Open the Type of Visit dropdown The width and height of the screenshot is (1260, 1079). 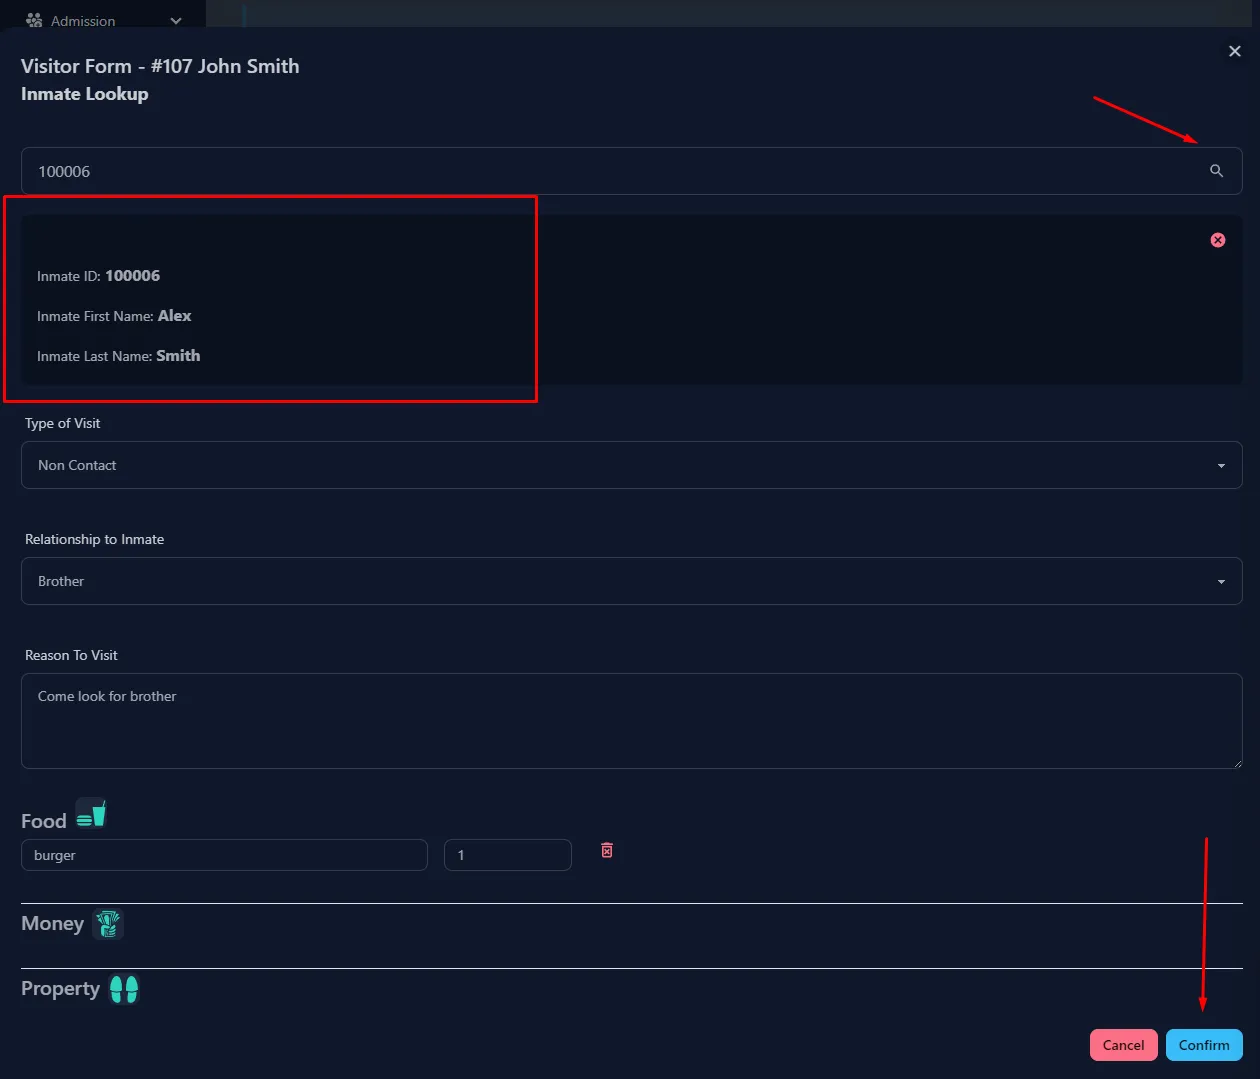point(631,465)
